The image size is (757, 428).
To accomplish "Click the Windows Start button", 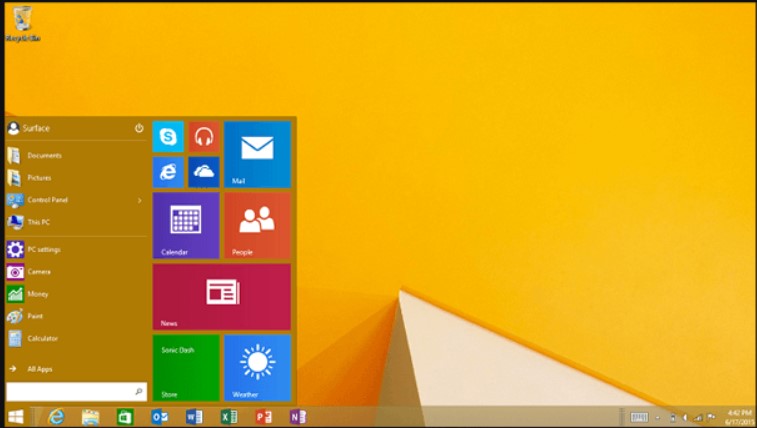I will tap(15, 416).
